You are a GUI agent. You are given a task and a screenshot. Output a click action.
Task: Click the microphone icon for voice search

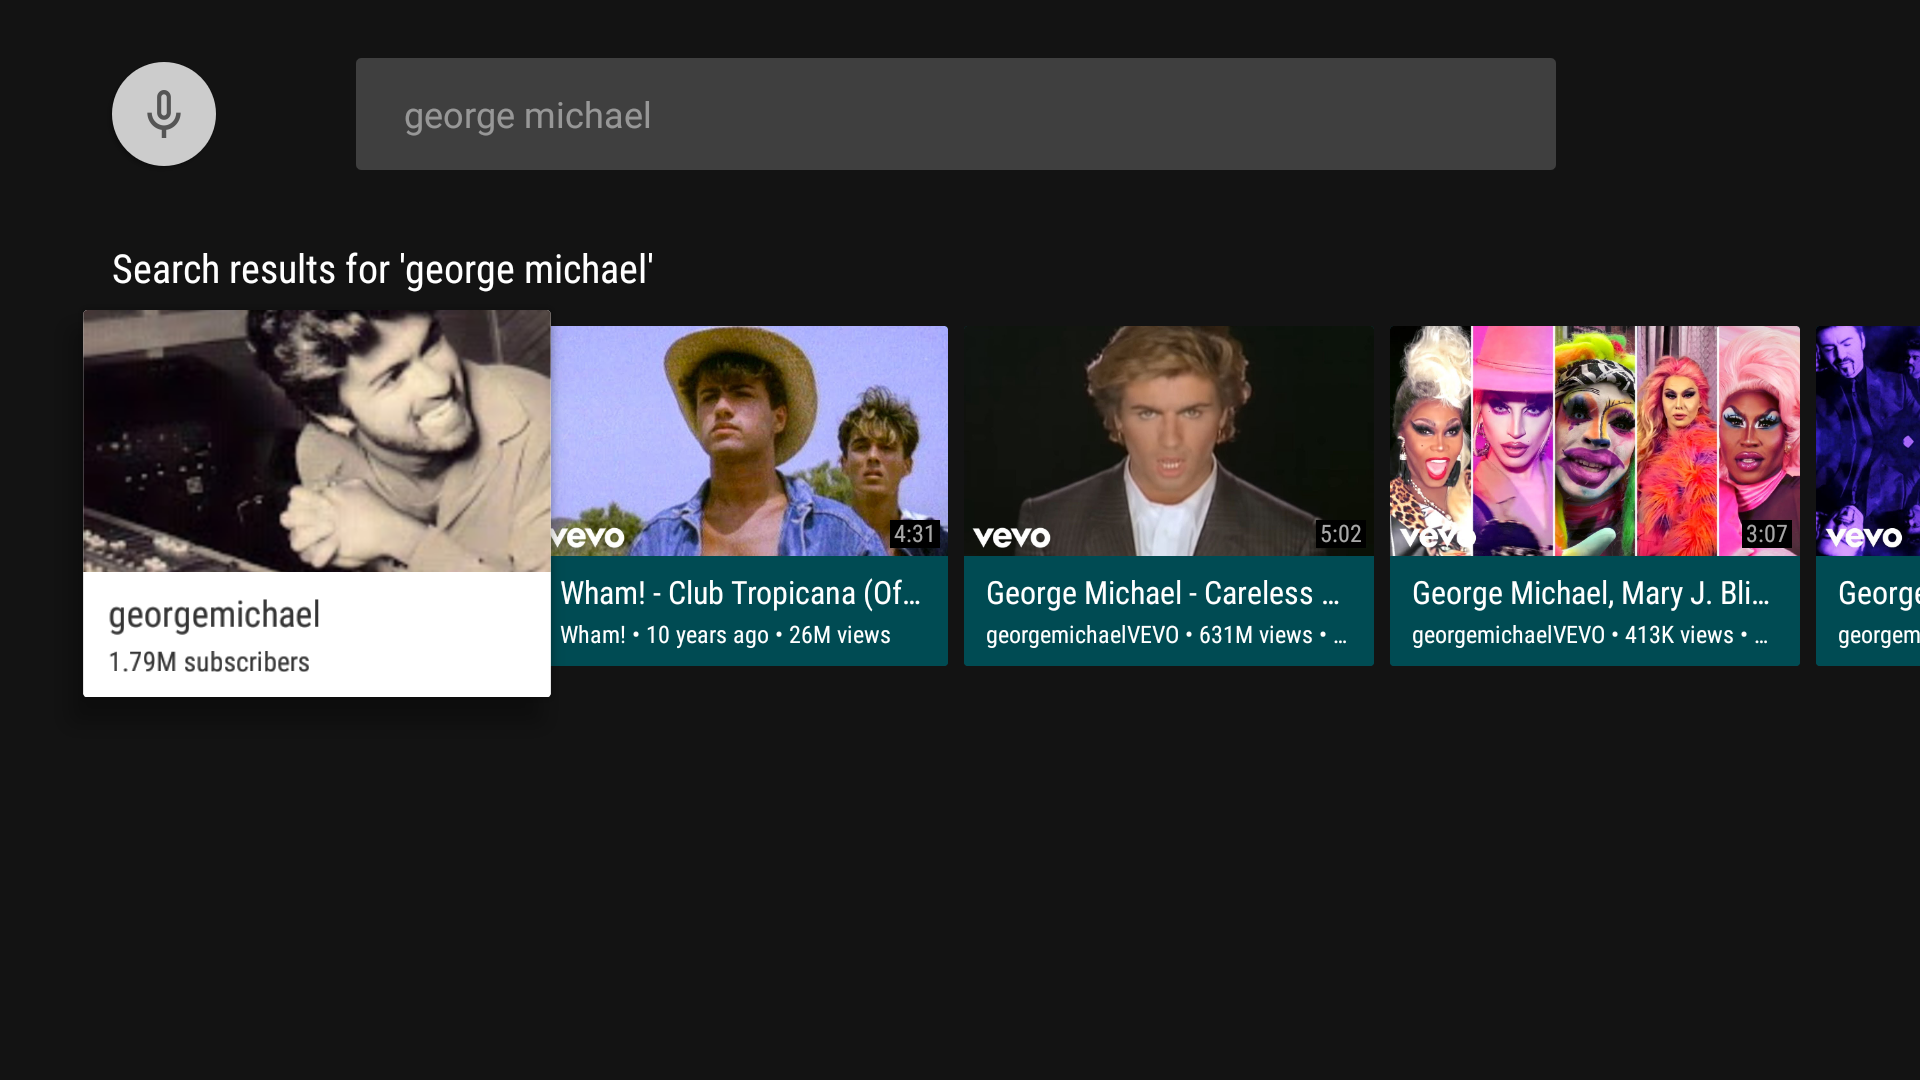(x=163, y=113)
